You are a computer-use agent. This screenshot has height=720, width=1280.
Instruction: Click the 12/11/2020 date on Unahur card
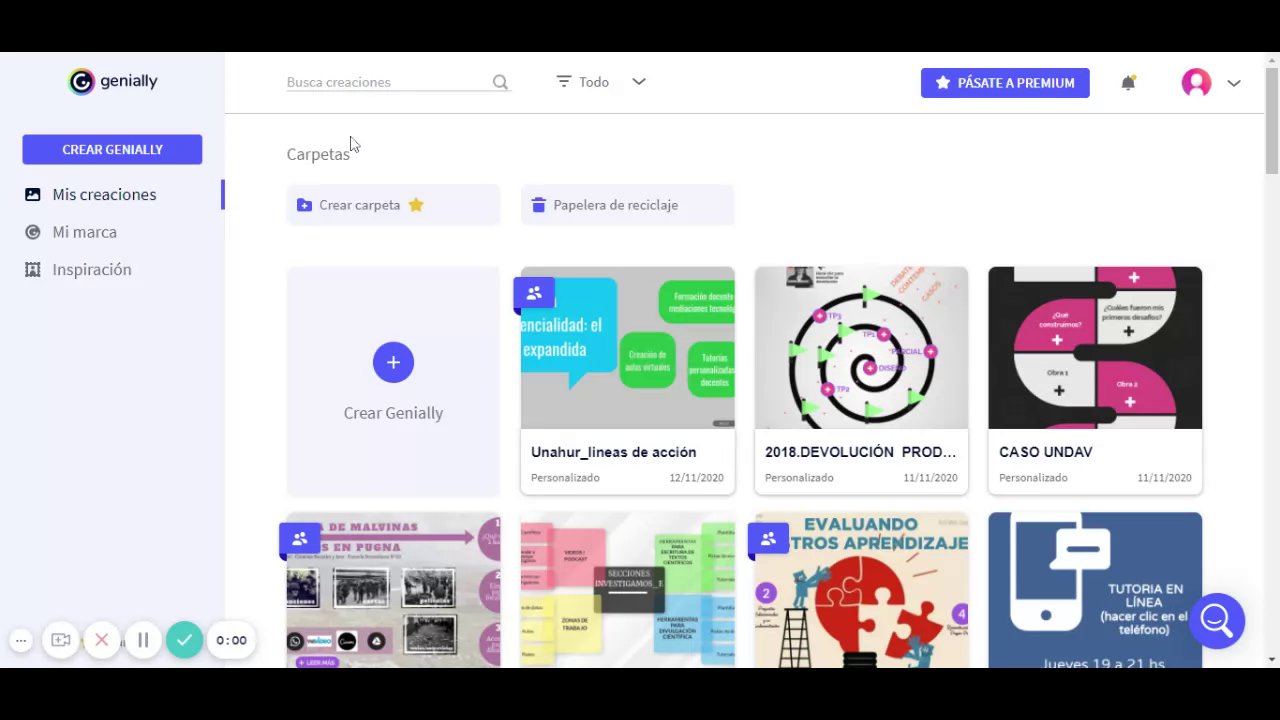point(696,478)
